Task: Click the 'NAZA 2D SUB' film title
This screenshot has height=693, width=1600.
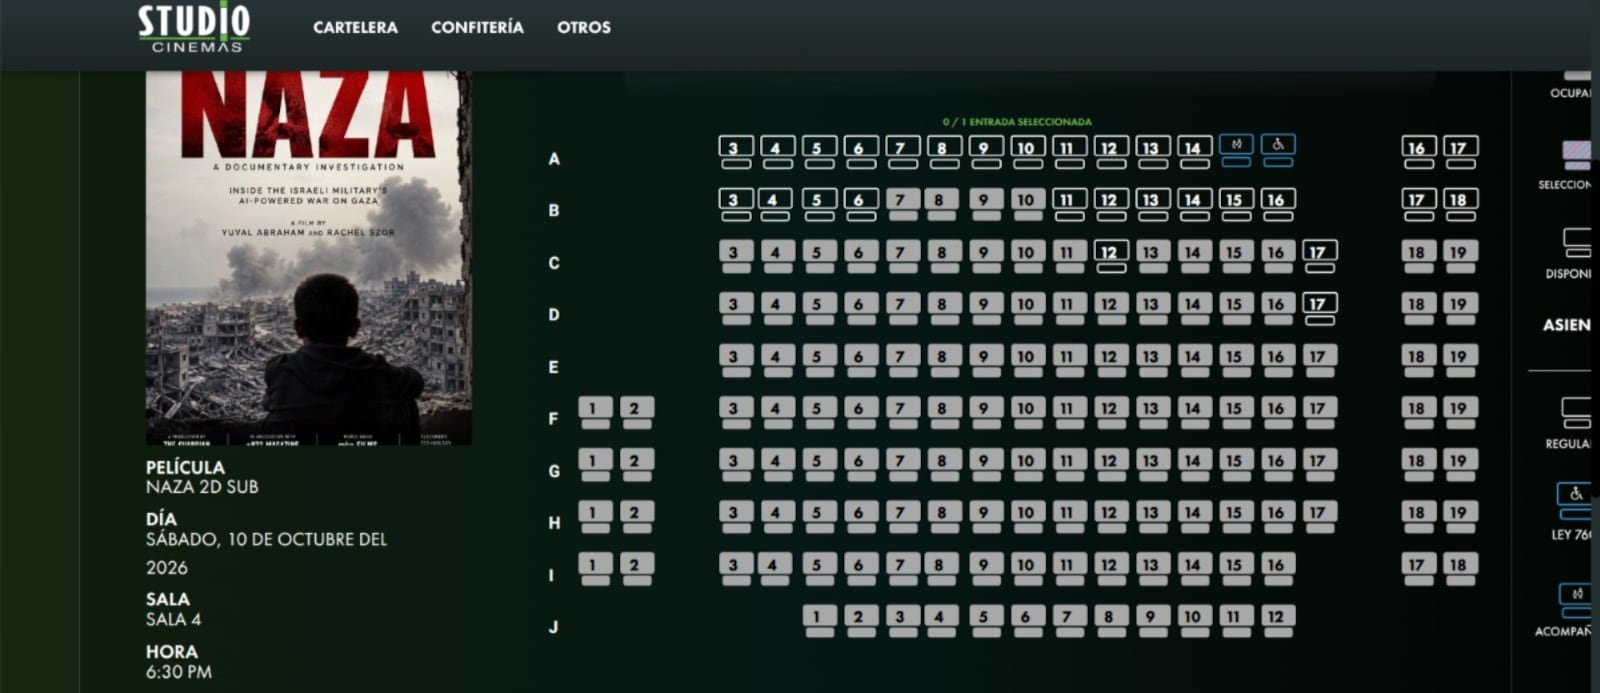Action: (202, 487)
